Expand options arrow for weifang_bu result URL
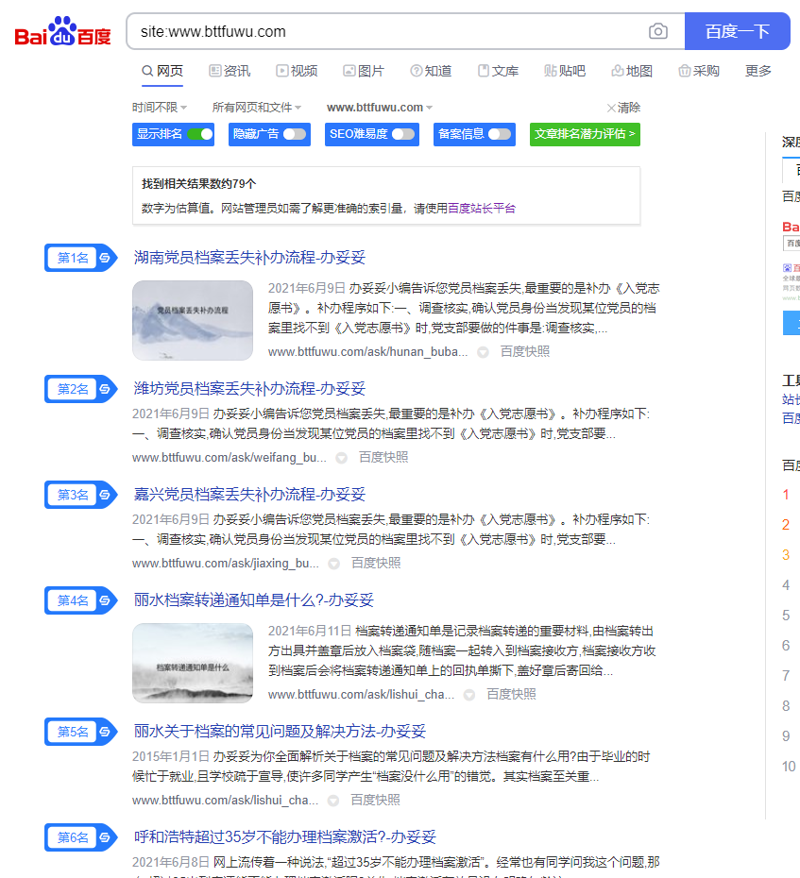800x878 pixels. click(x=341, y=458)
